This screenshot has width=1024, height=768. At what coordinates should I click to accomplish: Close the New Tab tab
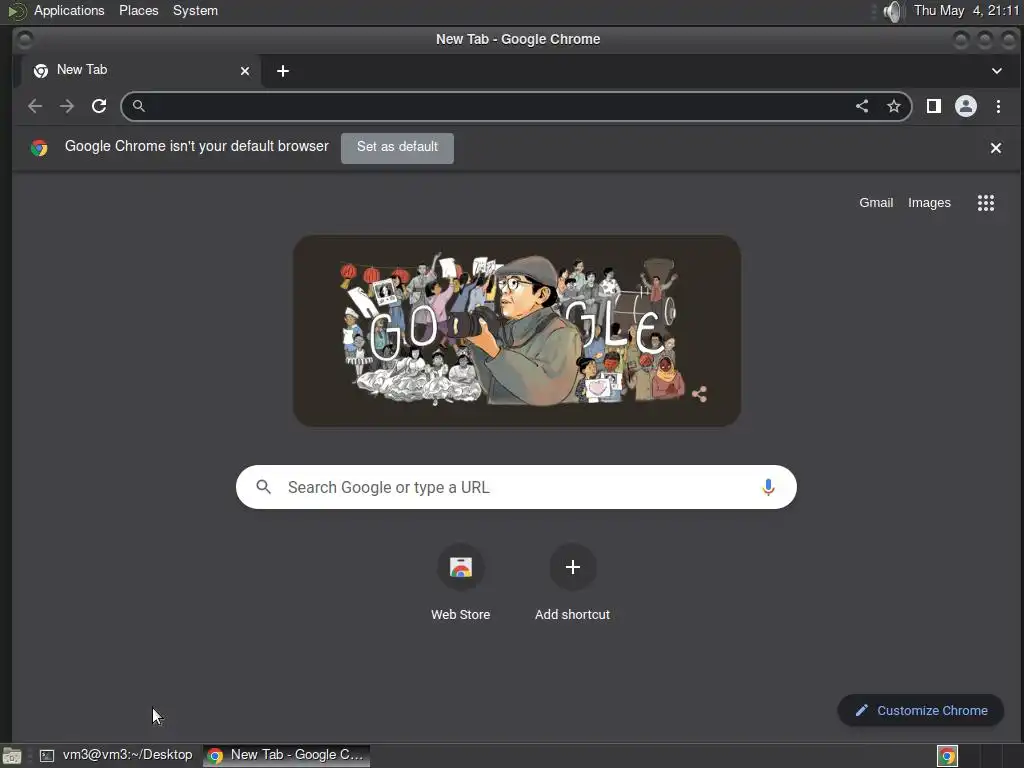pyautogui.click(x=245, y=71)
